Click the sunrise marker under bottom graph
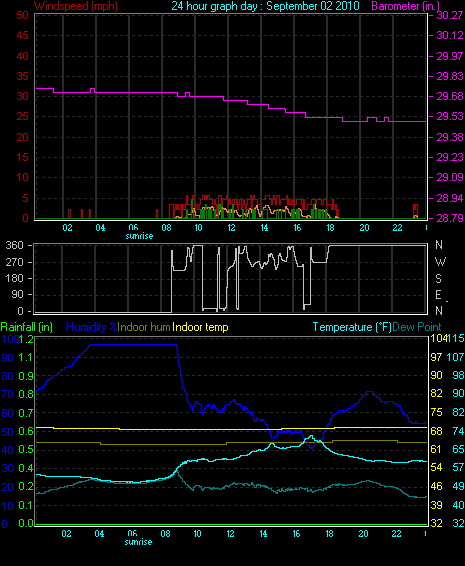This screenshot has height=566, width=465. (138, 542)
